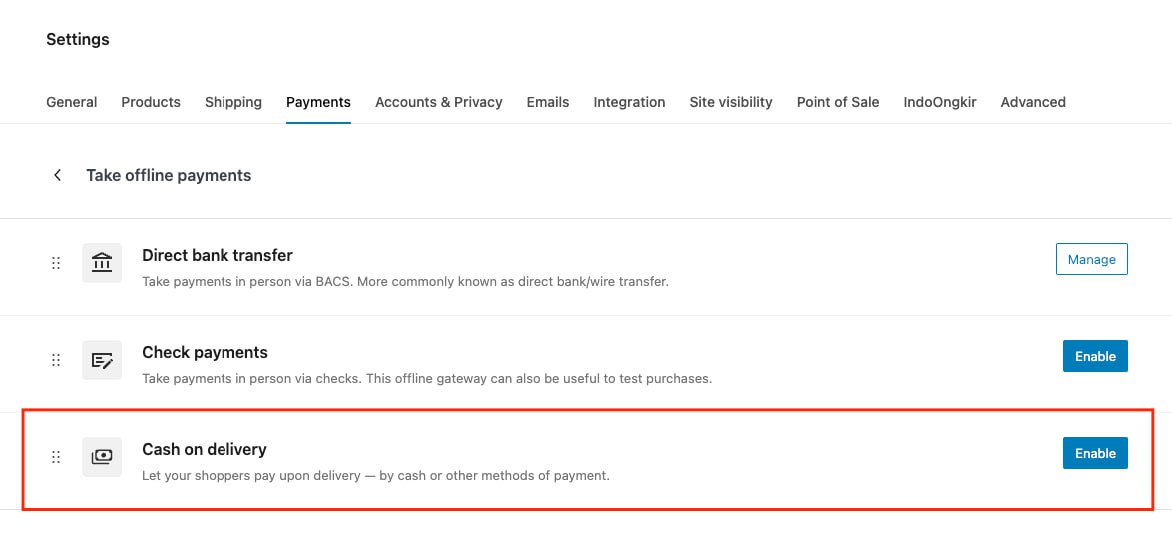This screenshot has height=545, width=1172.
Task: Go back using the left chevron arrow
Action: tap(58, 175)
